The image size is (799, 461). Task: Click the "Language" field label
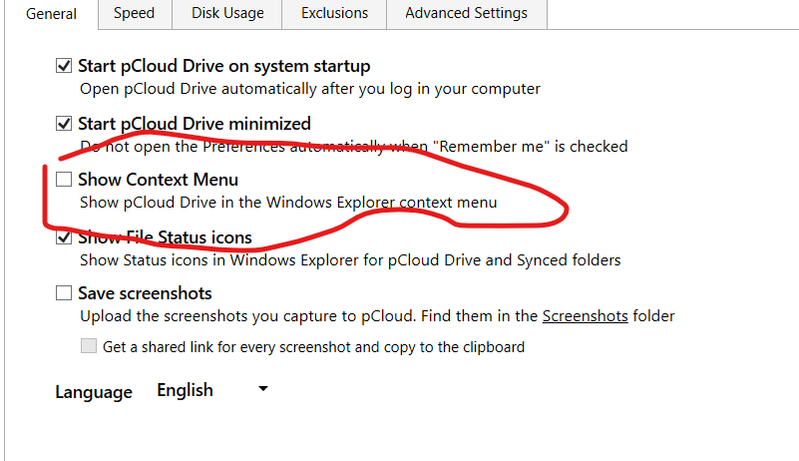coord(93,392)
